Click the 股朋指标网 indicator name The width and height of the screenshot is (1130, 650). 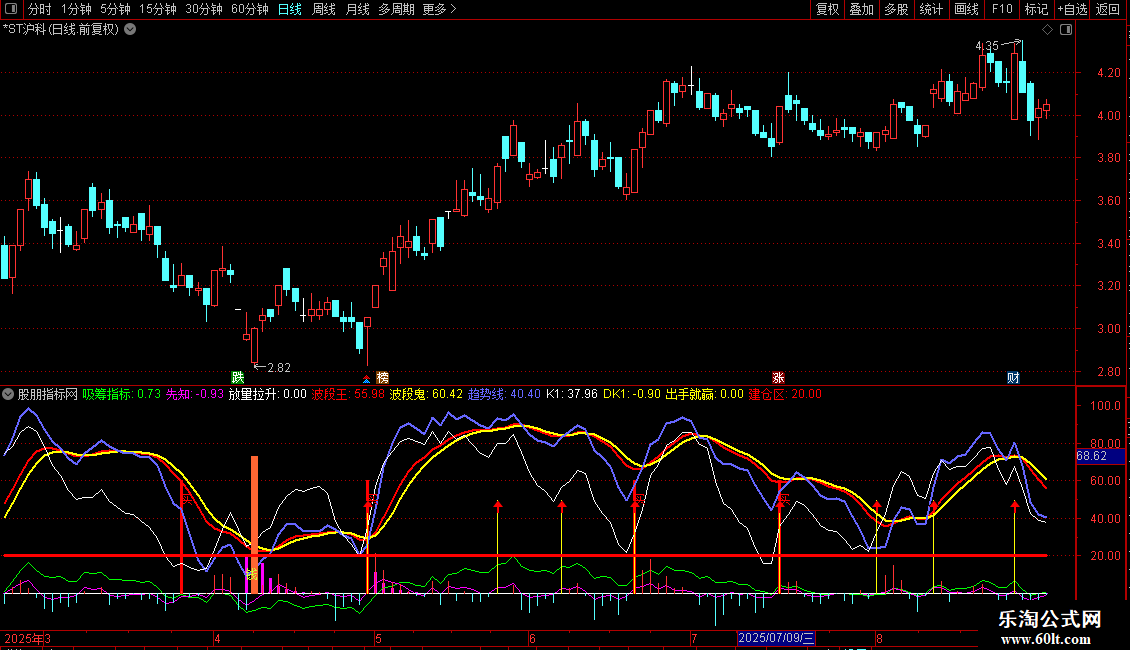(x=48, y=394)
